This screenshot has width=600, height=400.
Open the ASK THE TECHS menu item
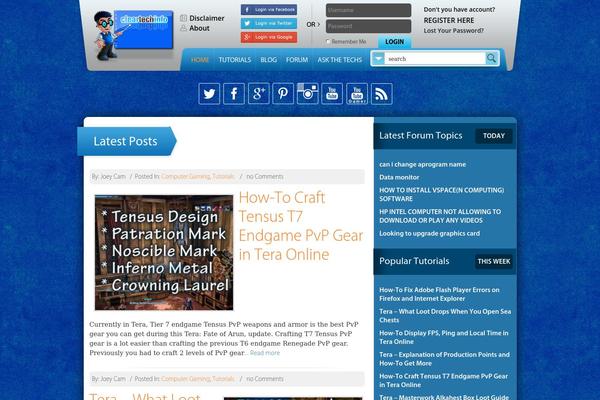[x=339, y=60]
